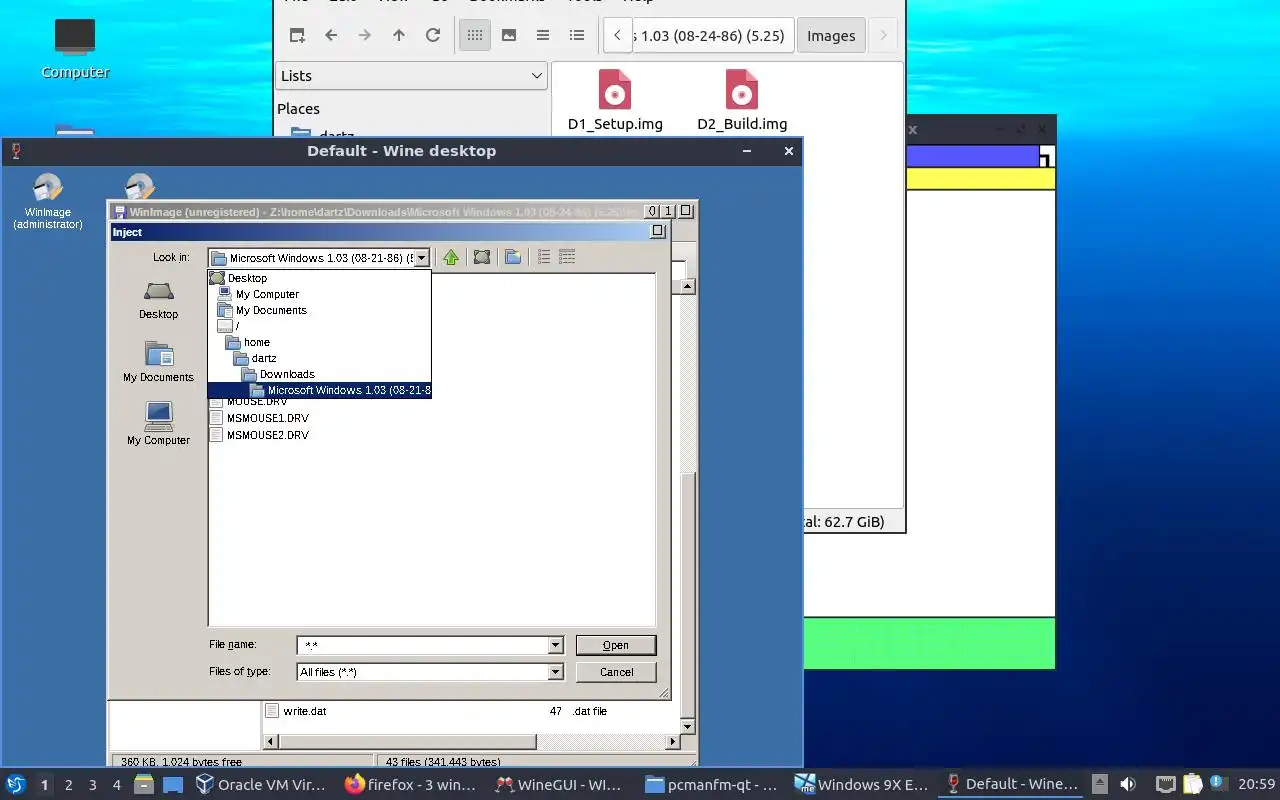This screenshot has height=800, width=1280.
Task: Click WinImage horizontal scrollbar right arrow
Action: pyautogui.click(x=673, y=742)
